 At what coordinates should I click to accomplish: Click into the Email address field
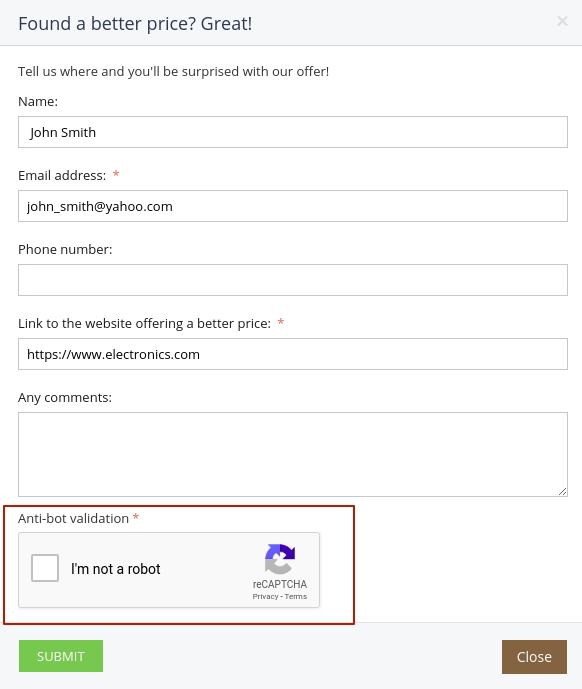293,206
